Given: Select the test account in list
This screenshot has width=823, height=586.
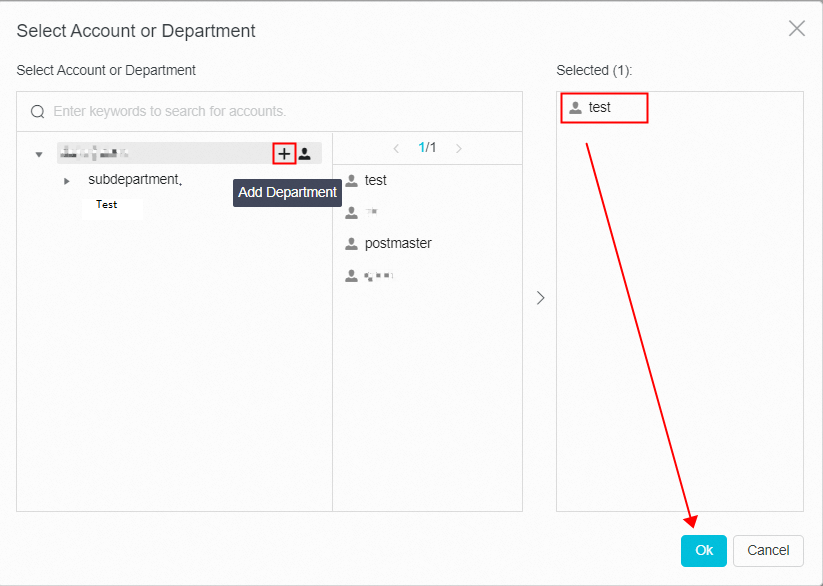Looking at the screenshot, I should point(375,181).
